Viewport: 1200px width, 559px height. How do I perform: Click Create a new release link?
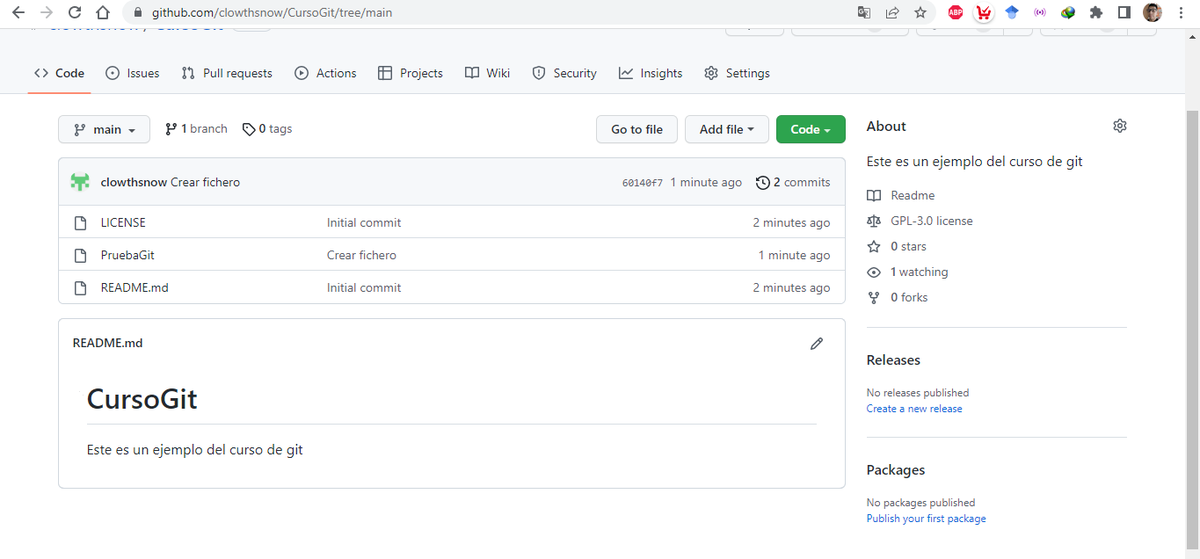(x=914, y=409)
